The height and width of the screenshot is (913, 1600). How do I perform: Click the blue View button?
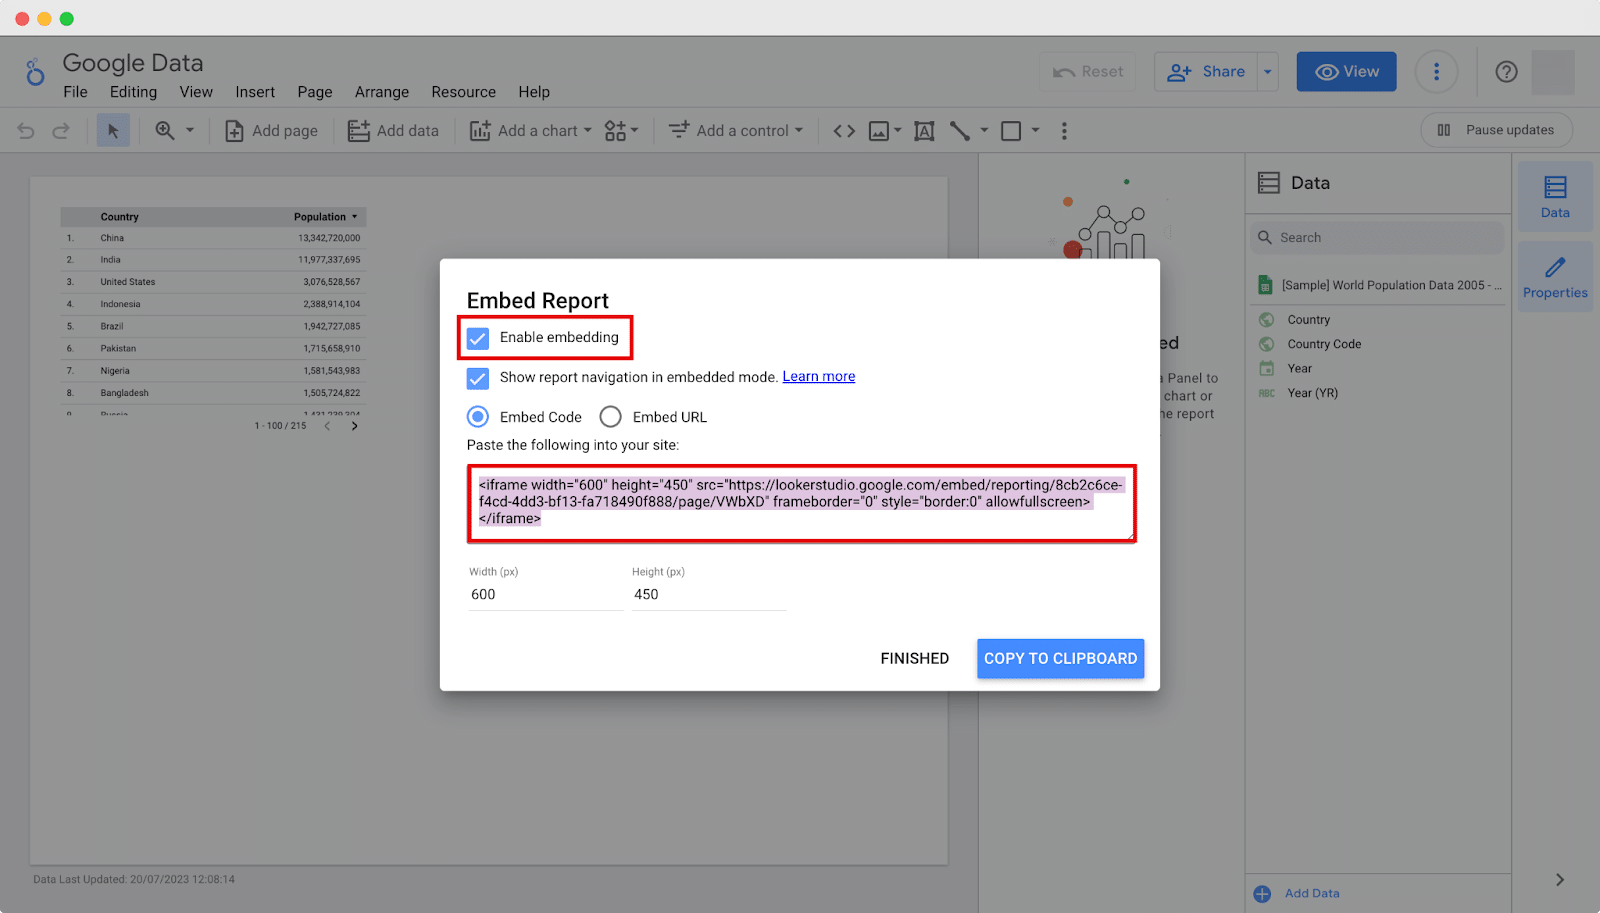(1347, 72)
